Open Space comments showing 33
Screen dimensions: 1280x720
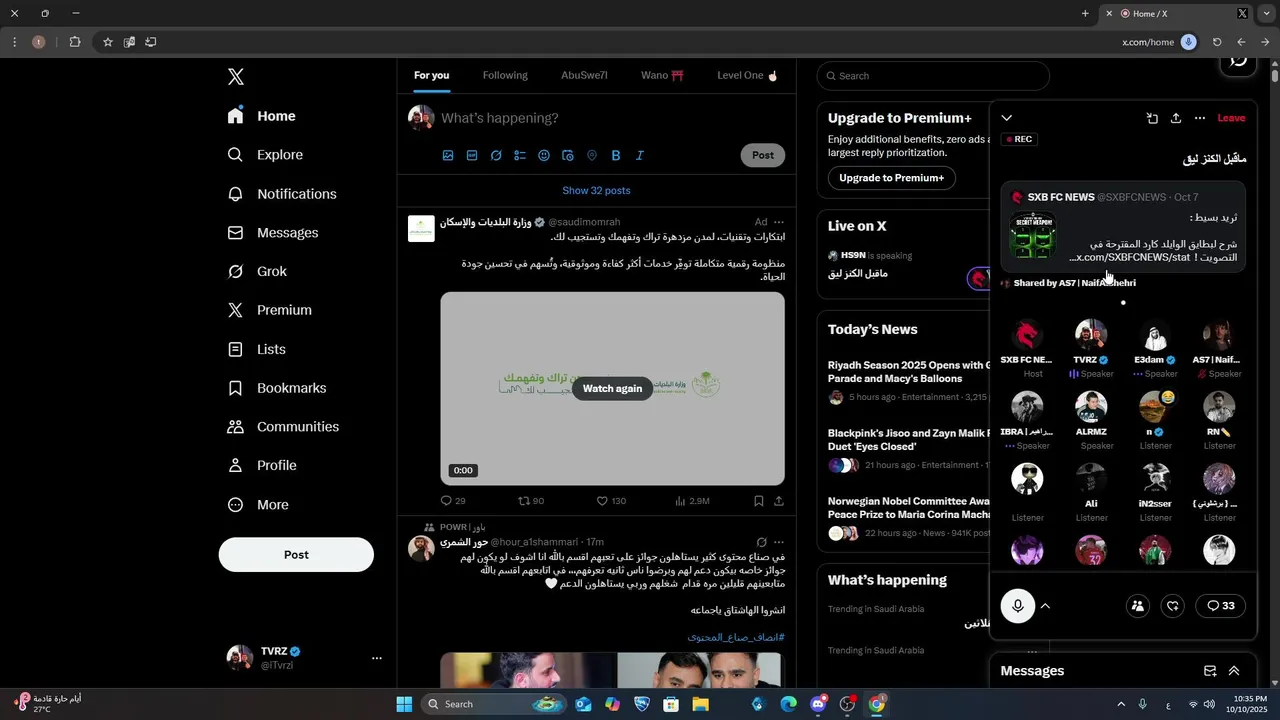[1221, 606]
